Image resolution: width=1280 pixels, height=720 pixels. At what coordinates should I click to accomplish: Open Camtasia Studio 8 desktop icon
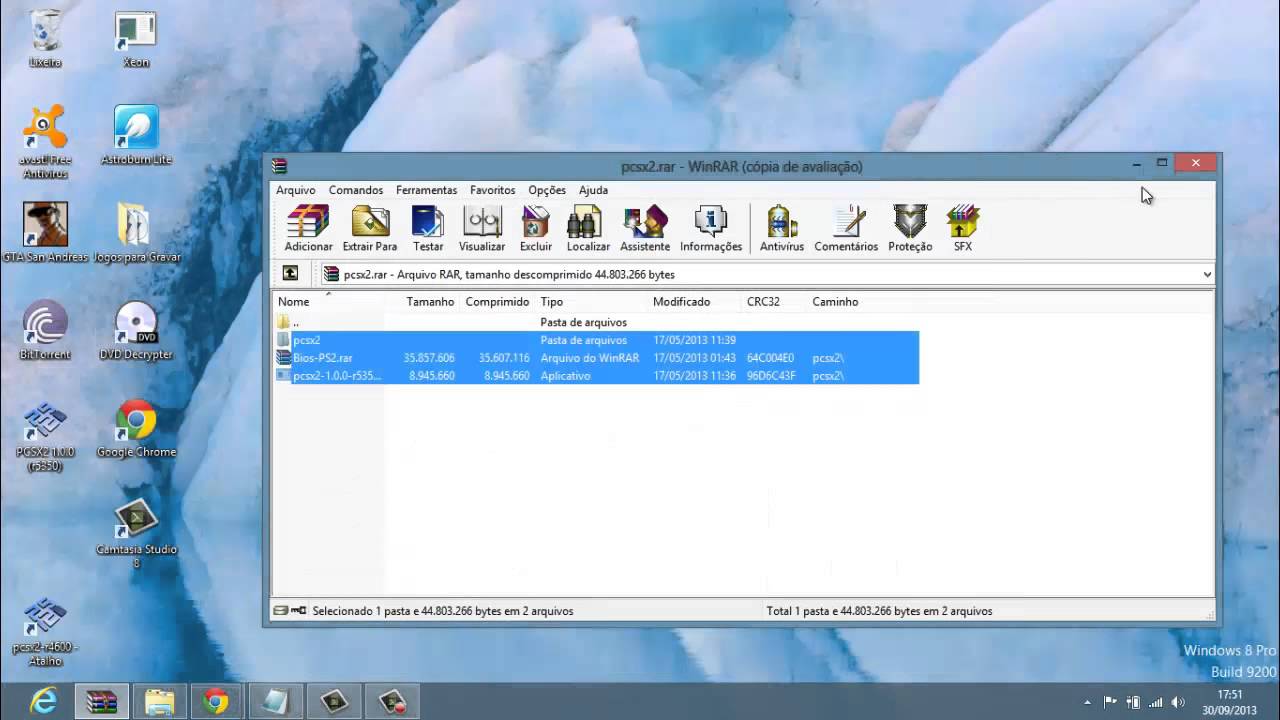point(136,533)
